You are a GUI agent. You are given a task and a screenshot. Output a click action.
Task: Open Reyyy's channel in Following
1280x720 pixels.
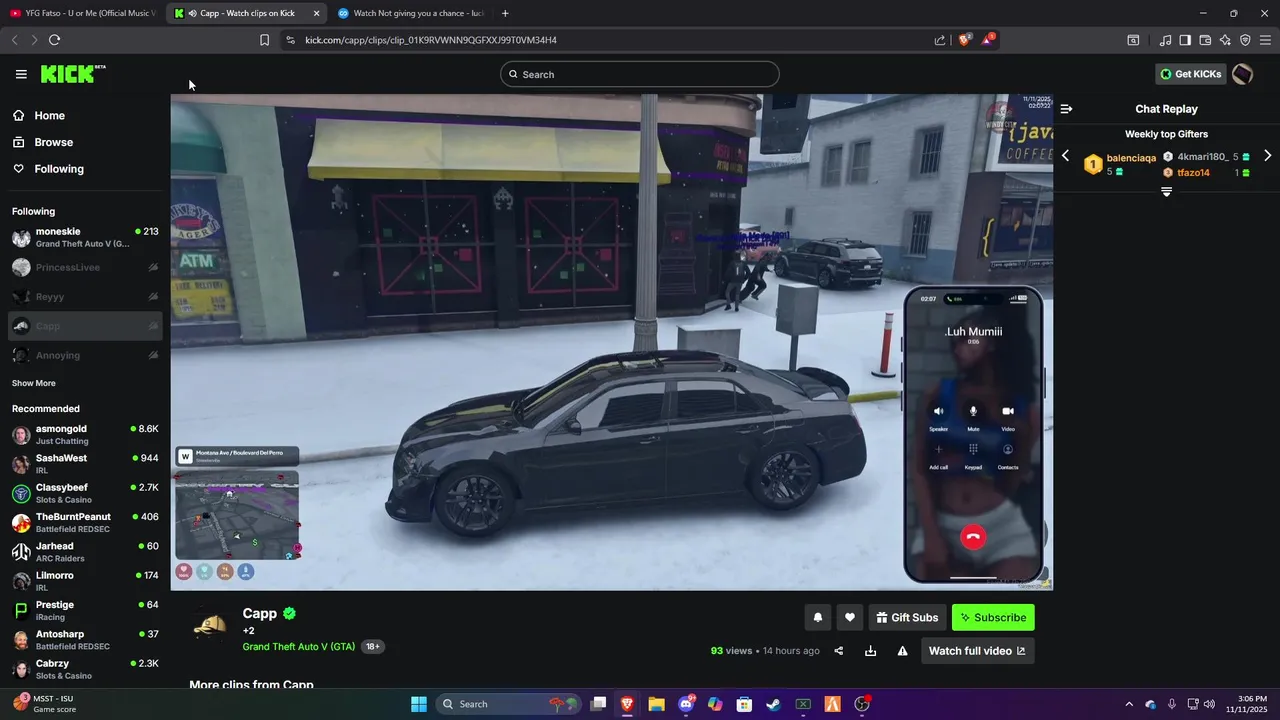pyautogui.click(x=85, y=297)
